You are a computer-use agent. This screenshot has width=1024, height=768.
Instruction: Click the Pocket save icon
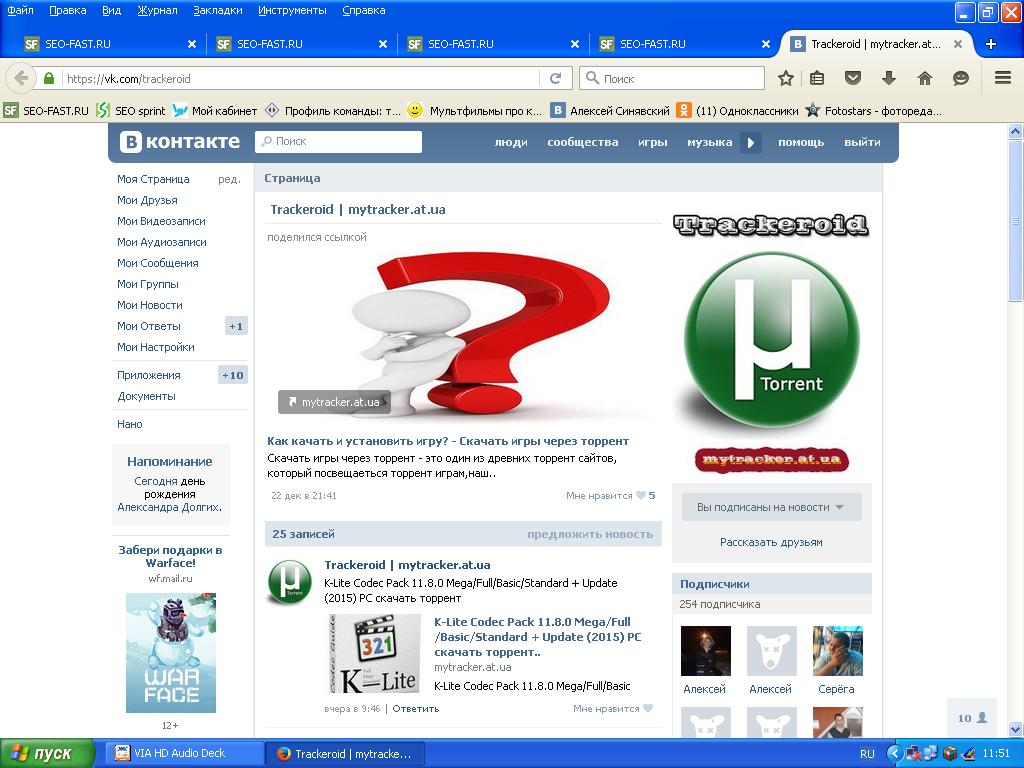[x=853, y=78]
